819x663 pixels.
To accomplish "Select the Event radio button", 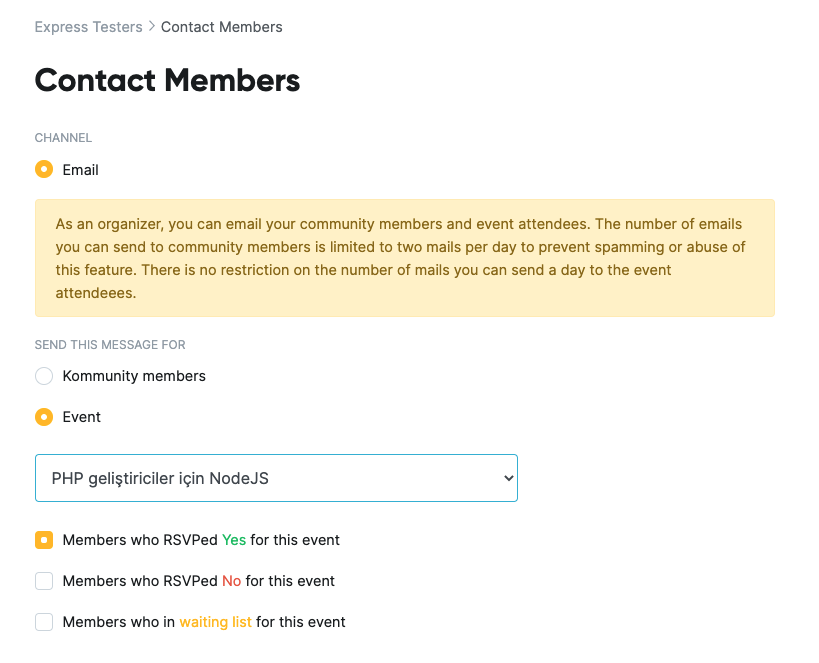I will [44, 417].
